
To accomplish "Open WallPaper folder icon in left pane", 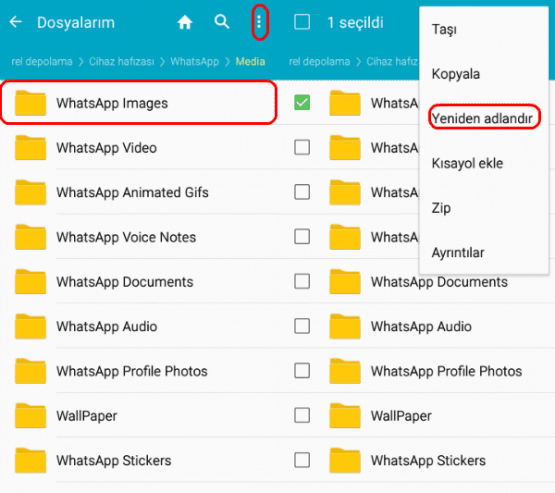I will click(30, 416).
